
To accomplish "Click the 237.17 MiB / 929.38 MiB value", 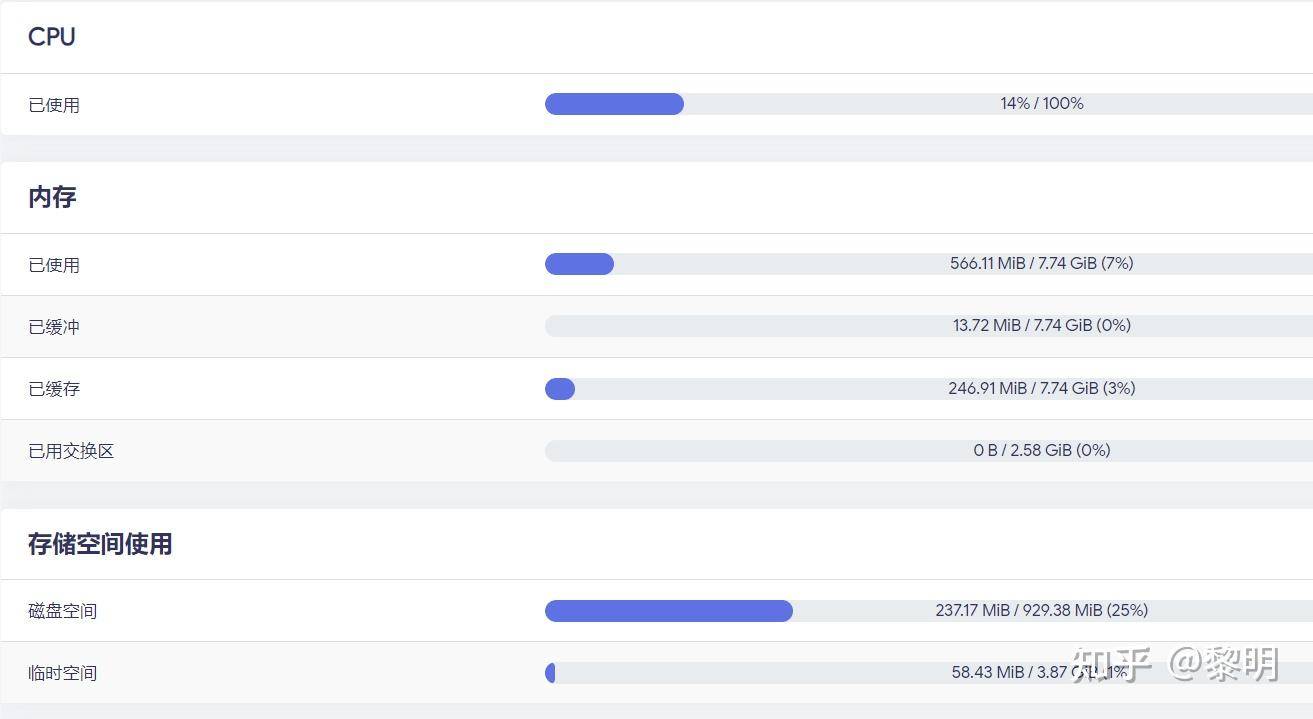I will [1041, 610].
